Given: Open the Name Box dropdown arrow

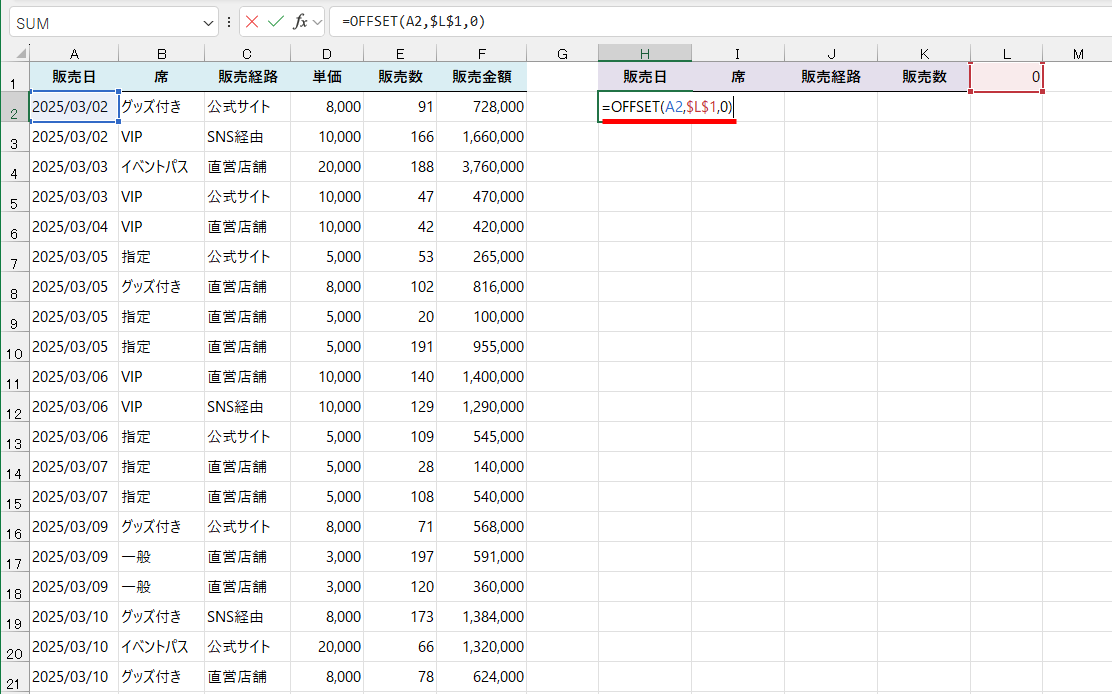Looking at the screenshot, I should point(210,22).
